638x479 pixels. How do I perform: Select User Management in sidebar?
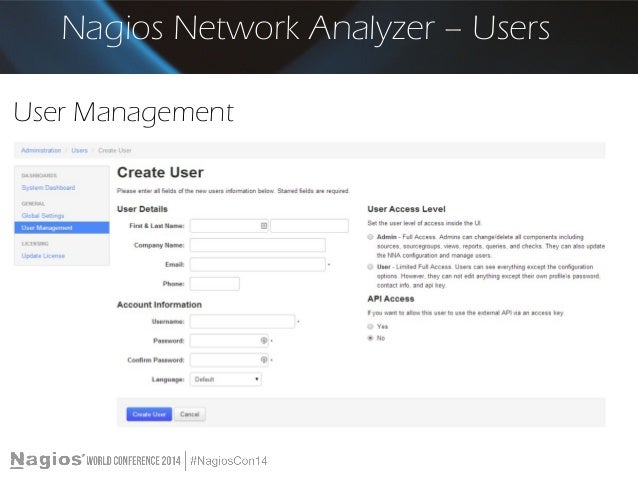point(62,228)
